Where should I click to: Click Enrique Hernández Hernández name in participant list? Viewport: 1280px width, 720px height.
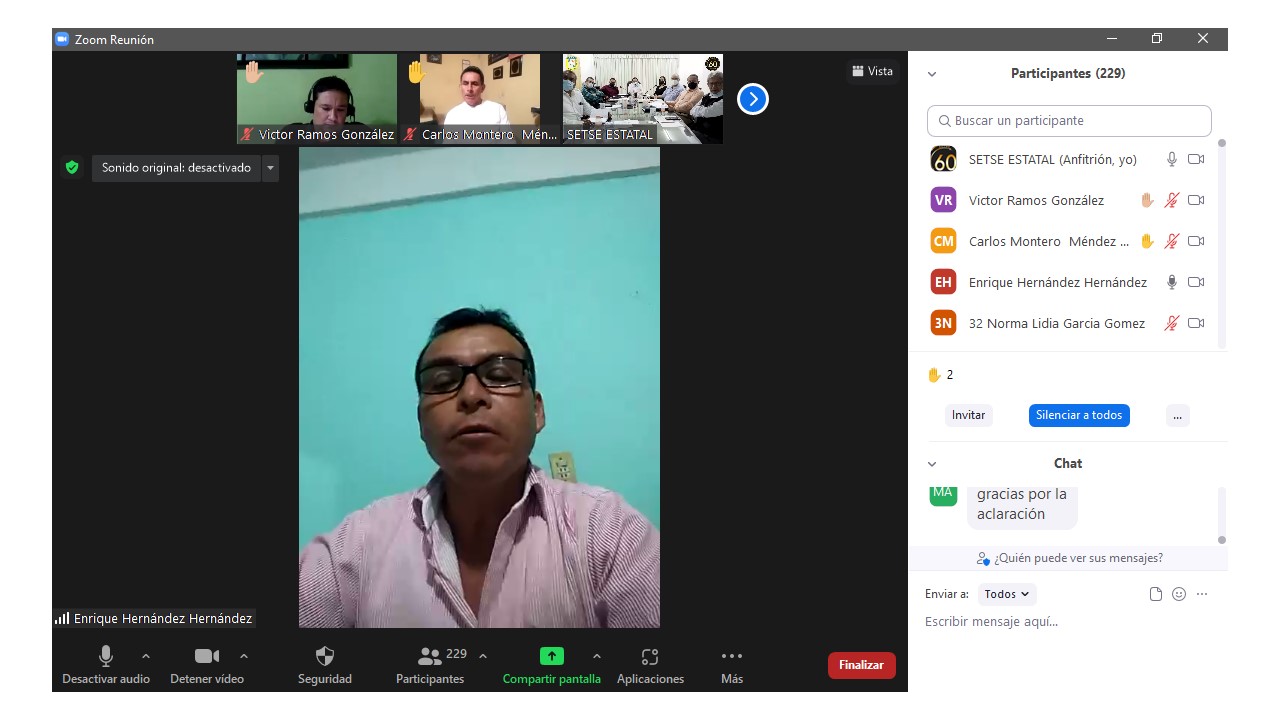(x=1058, y=283)
